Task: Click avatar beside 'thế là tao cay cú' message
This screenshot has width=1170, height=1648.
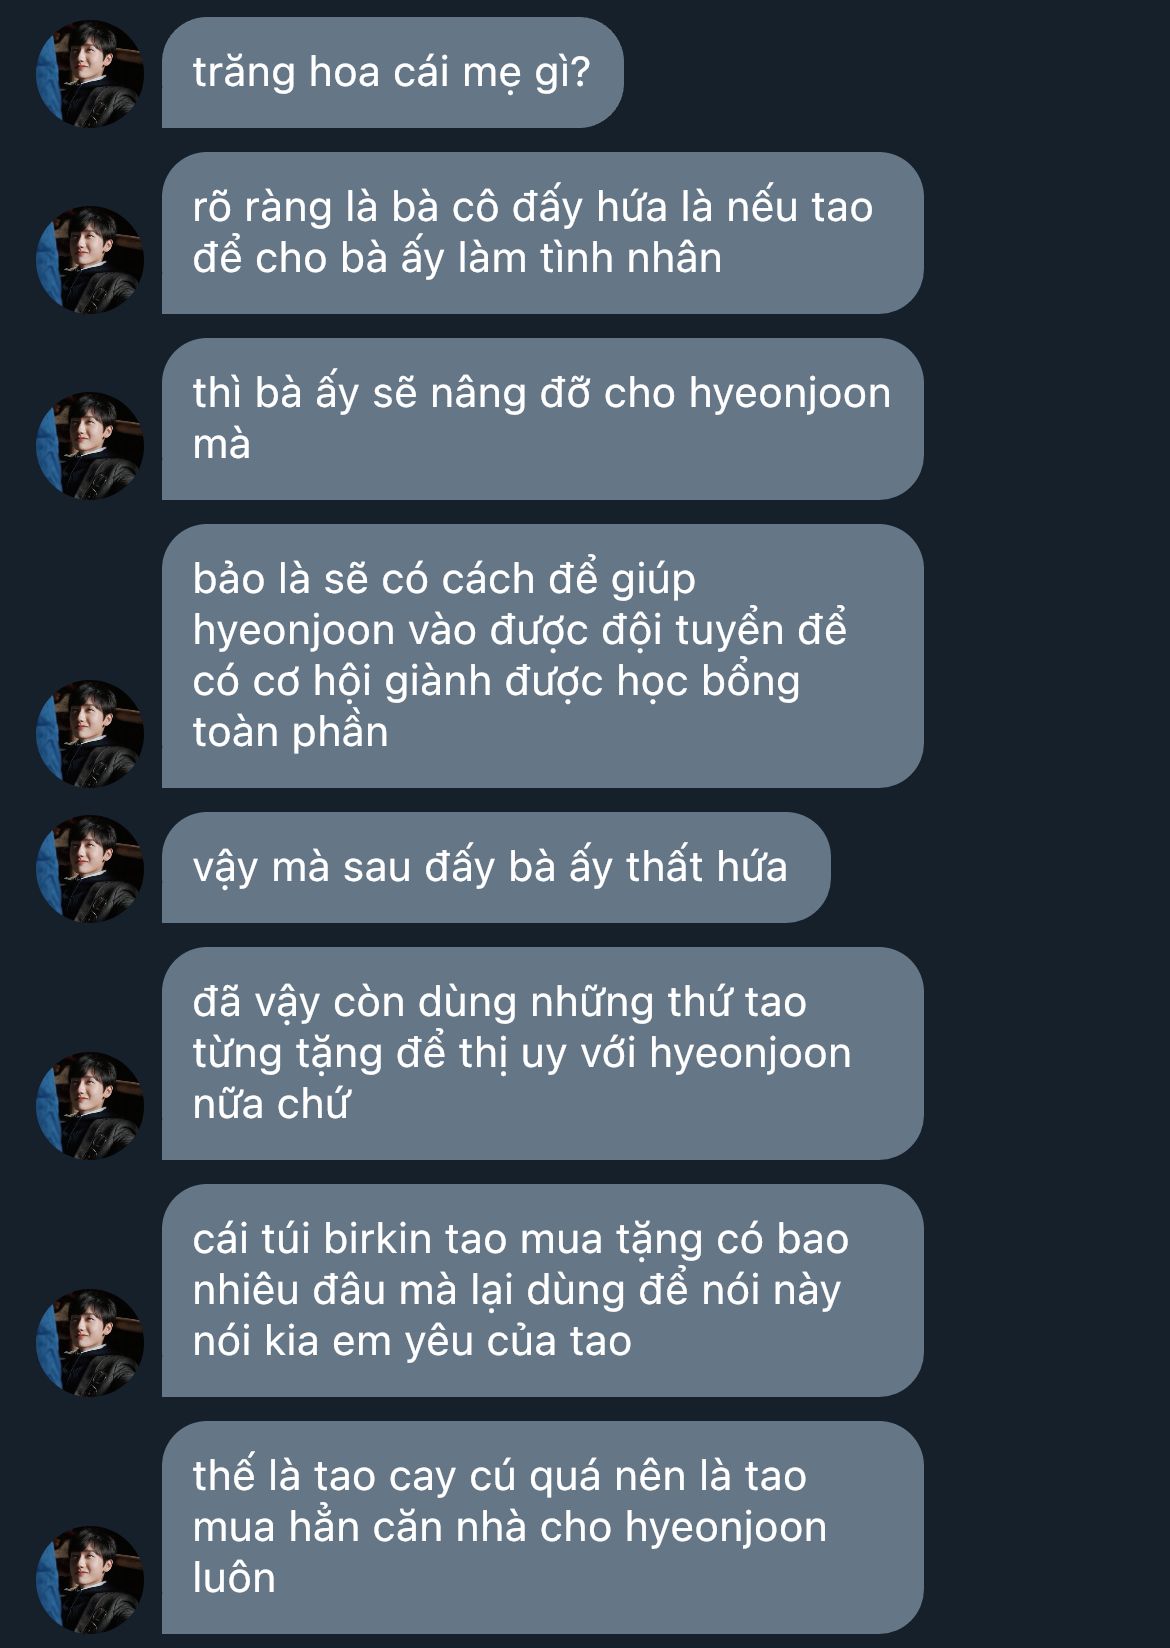Action: tap(90, 1579)
